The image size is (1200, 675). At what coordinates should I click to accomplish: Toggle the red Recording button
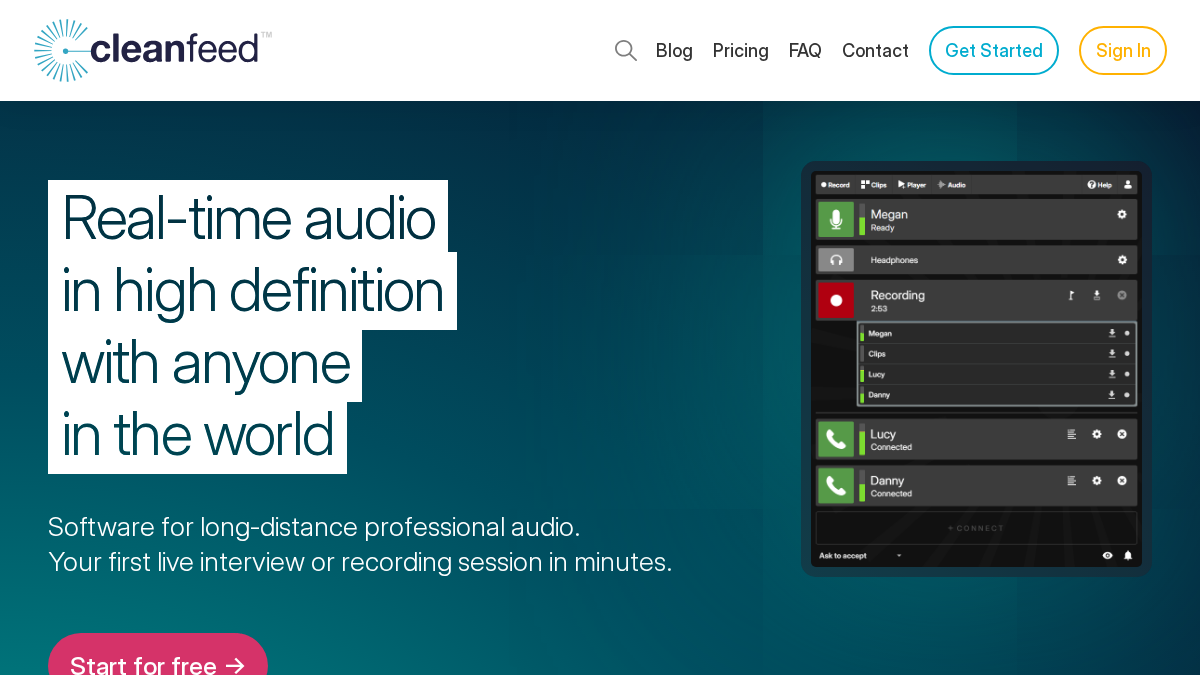click(x=836, y=300)
